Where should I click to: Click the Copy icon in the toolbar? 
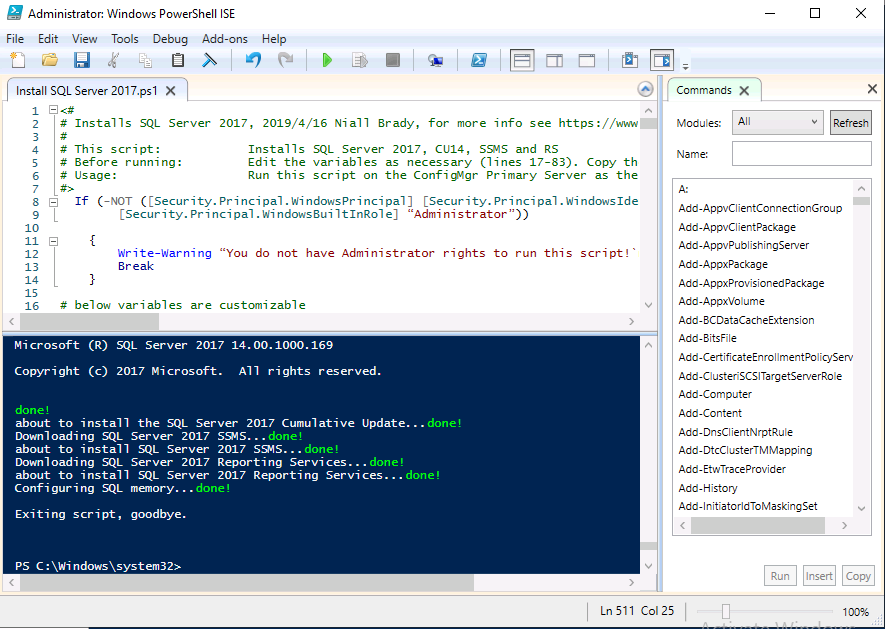[x=145, y=60]
